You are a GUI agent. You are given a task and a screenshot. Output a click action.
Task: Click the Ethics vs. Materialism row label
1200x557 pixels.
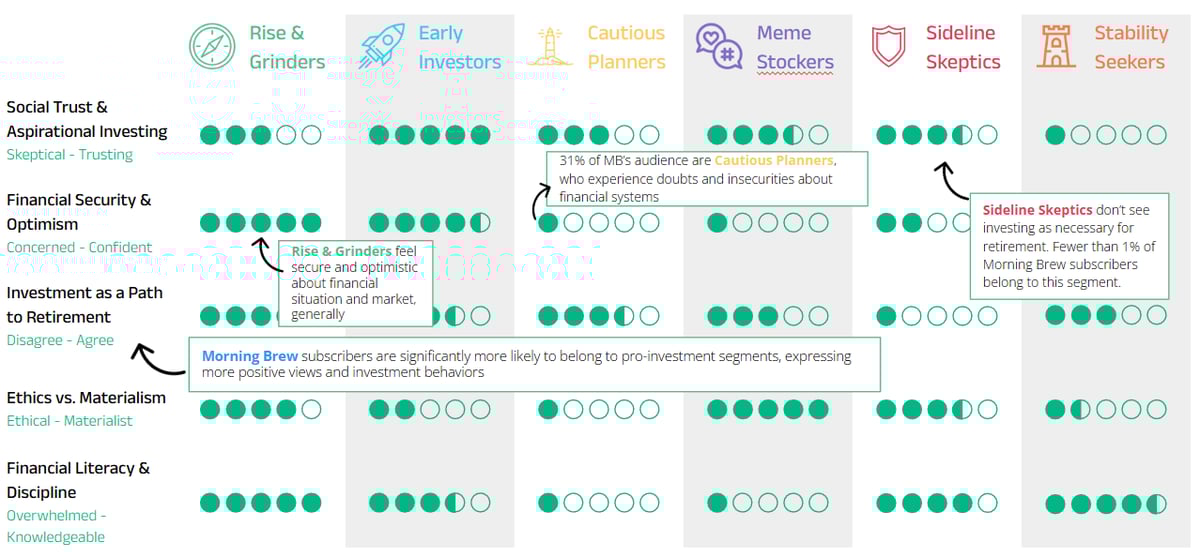point(86,398)
